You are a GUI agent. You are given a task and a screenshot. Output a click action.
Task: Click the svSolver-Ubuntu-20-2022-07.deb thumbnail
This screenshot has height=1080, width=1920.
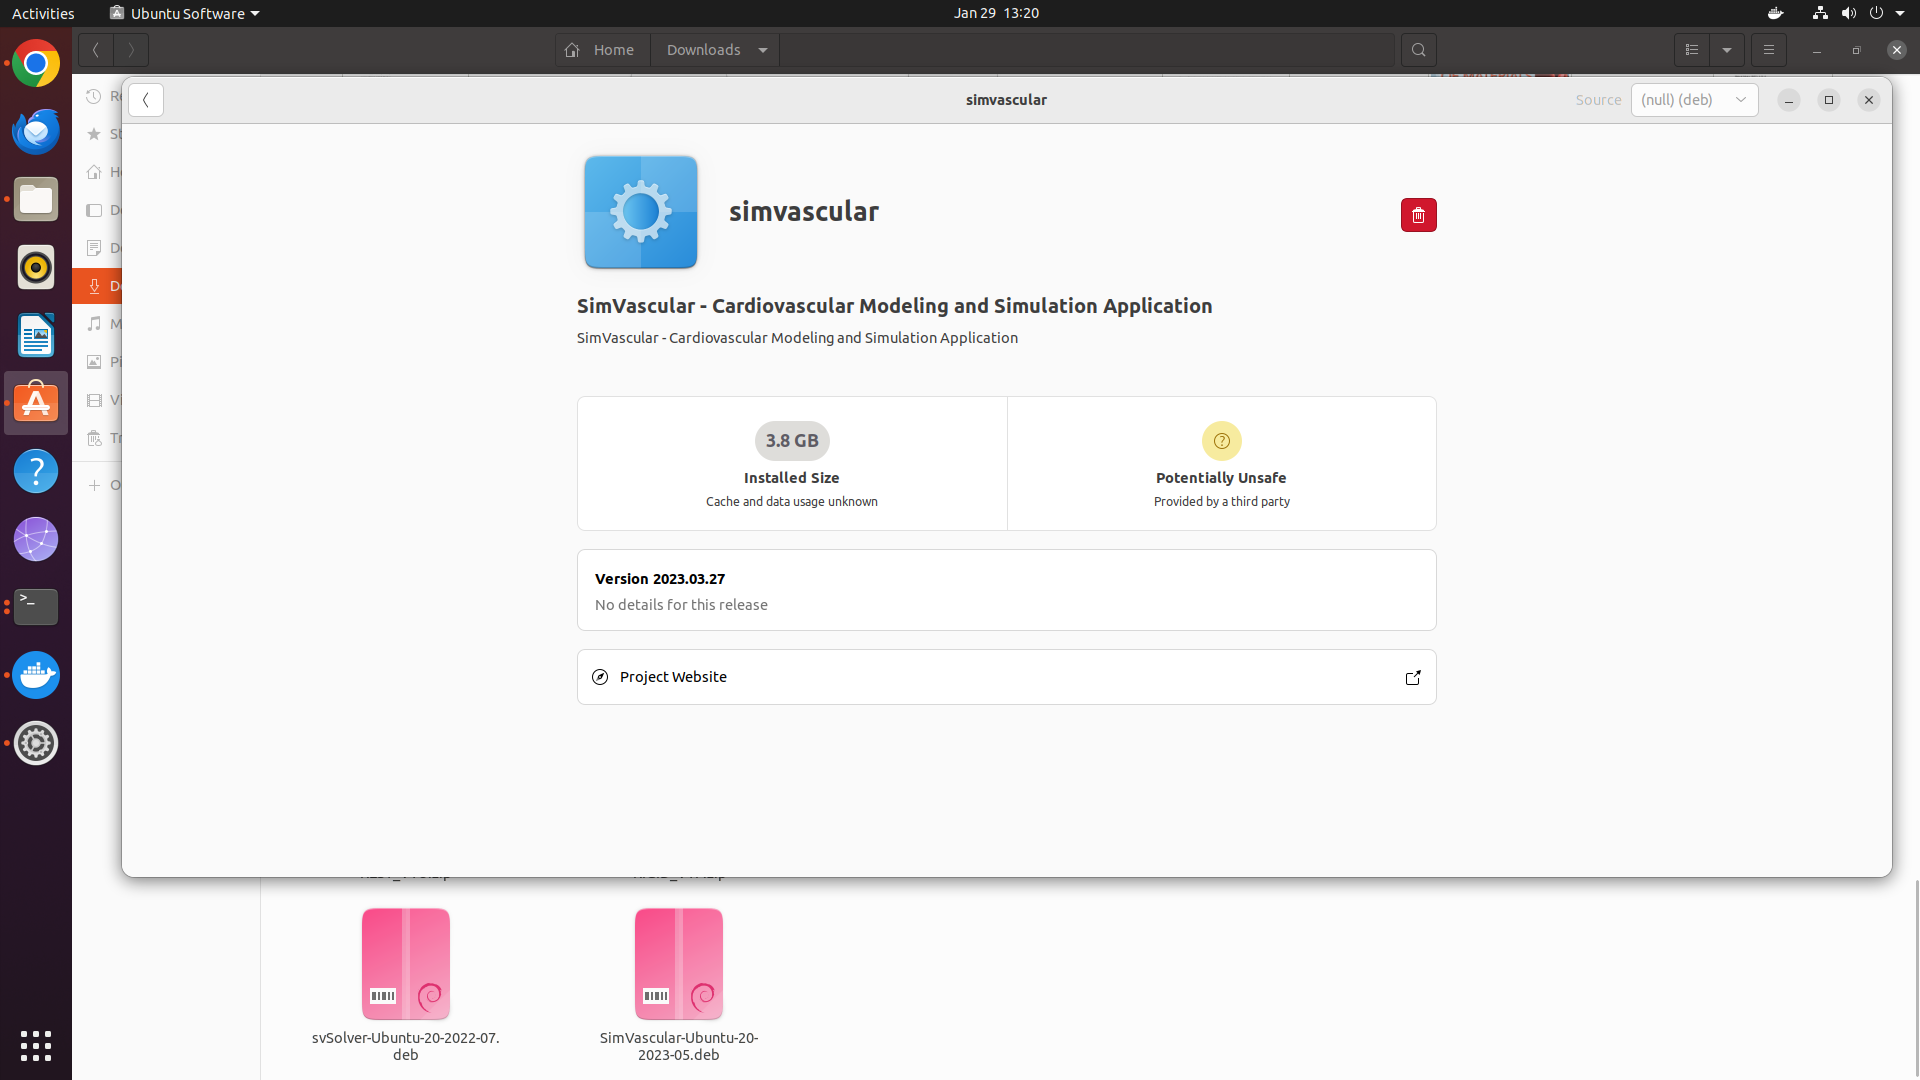(x=405, y=964)
